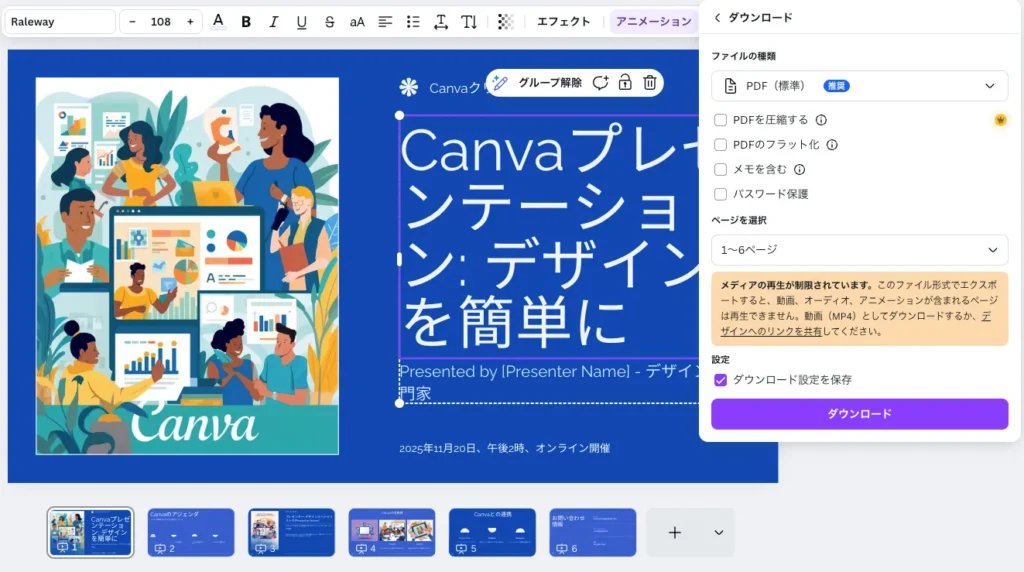Open the アニメーション panel
The height and width of the screenshot is (572, 1024).
click(x=653, y=22)
